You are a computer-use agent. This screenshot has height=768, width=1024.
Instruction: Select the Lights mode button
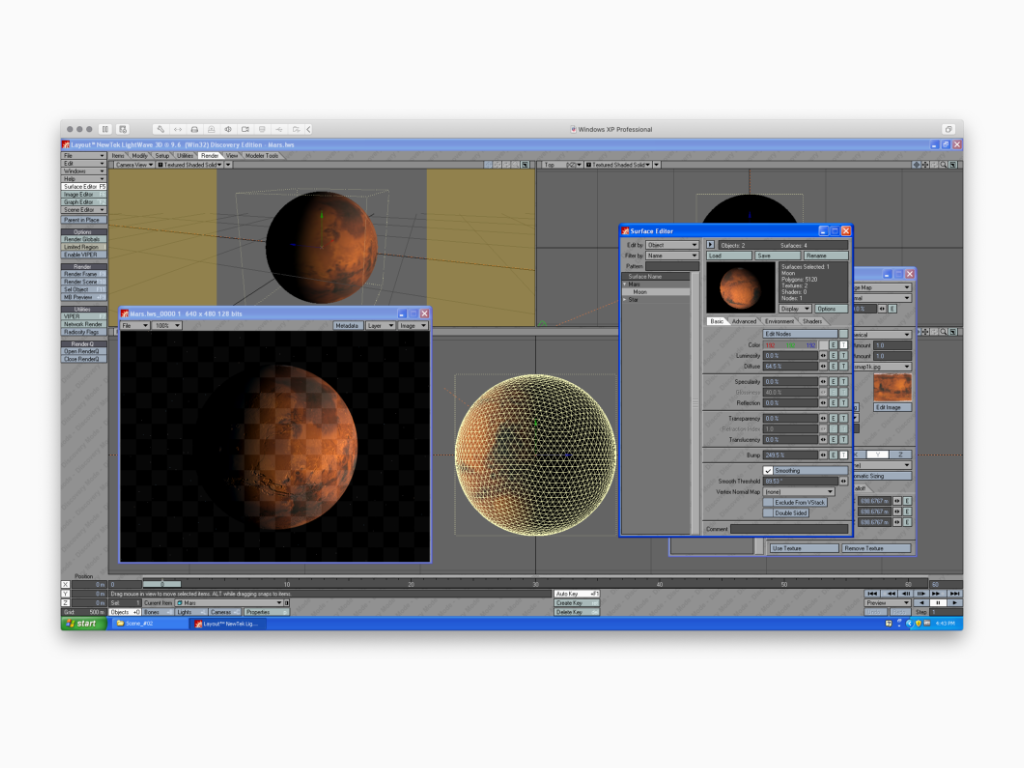click(x=191, y=612)
